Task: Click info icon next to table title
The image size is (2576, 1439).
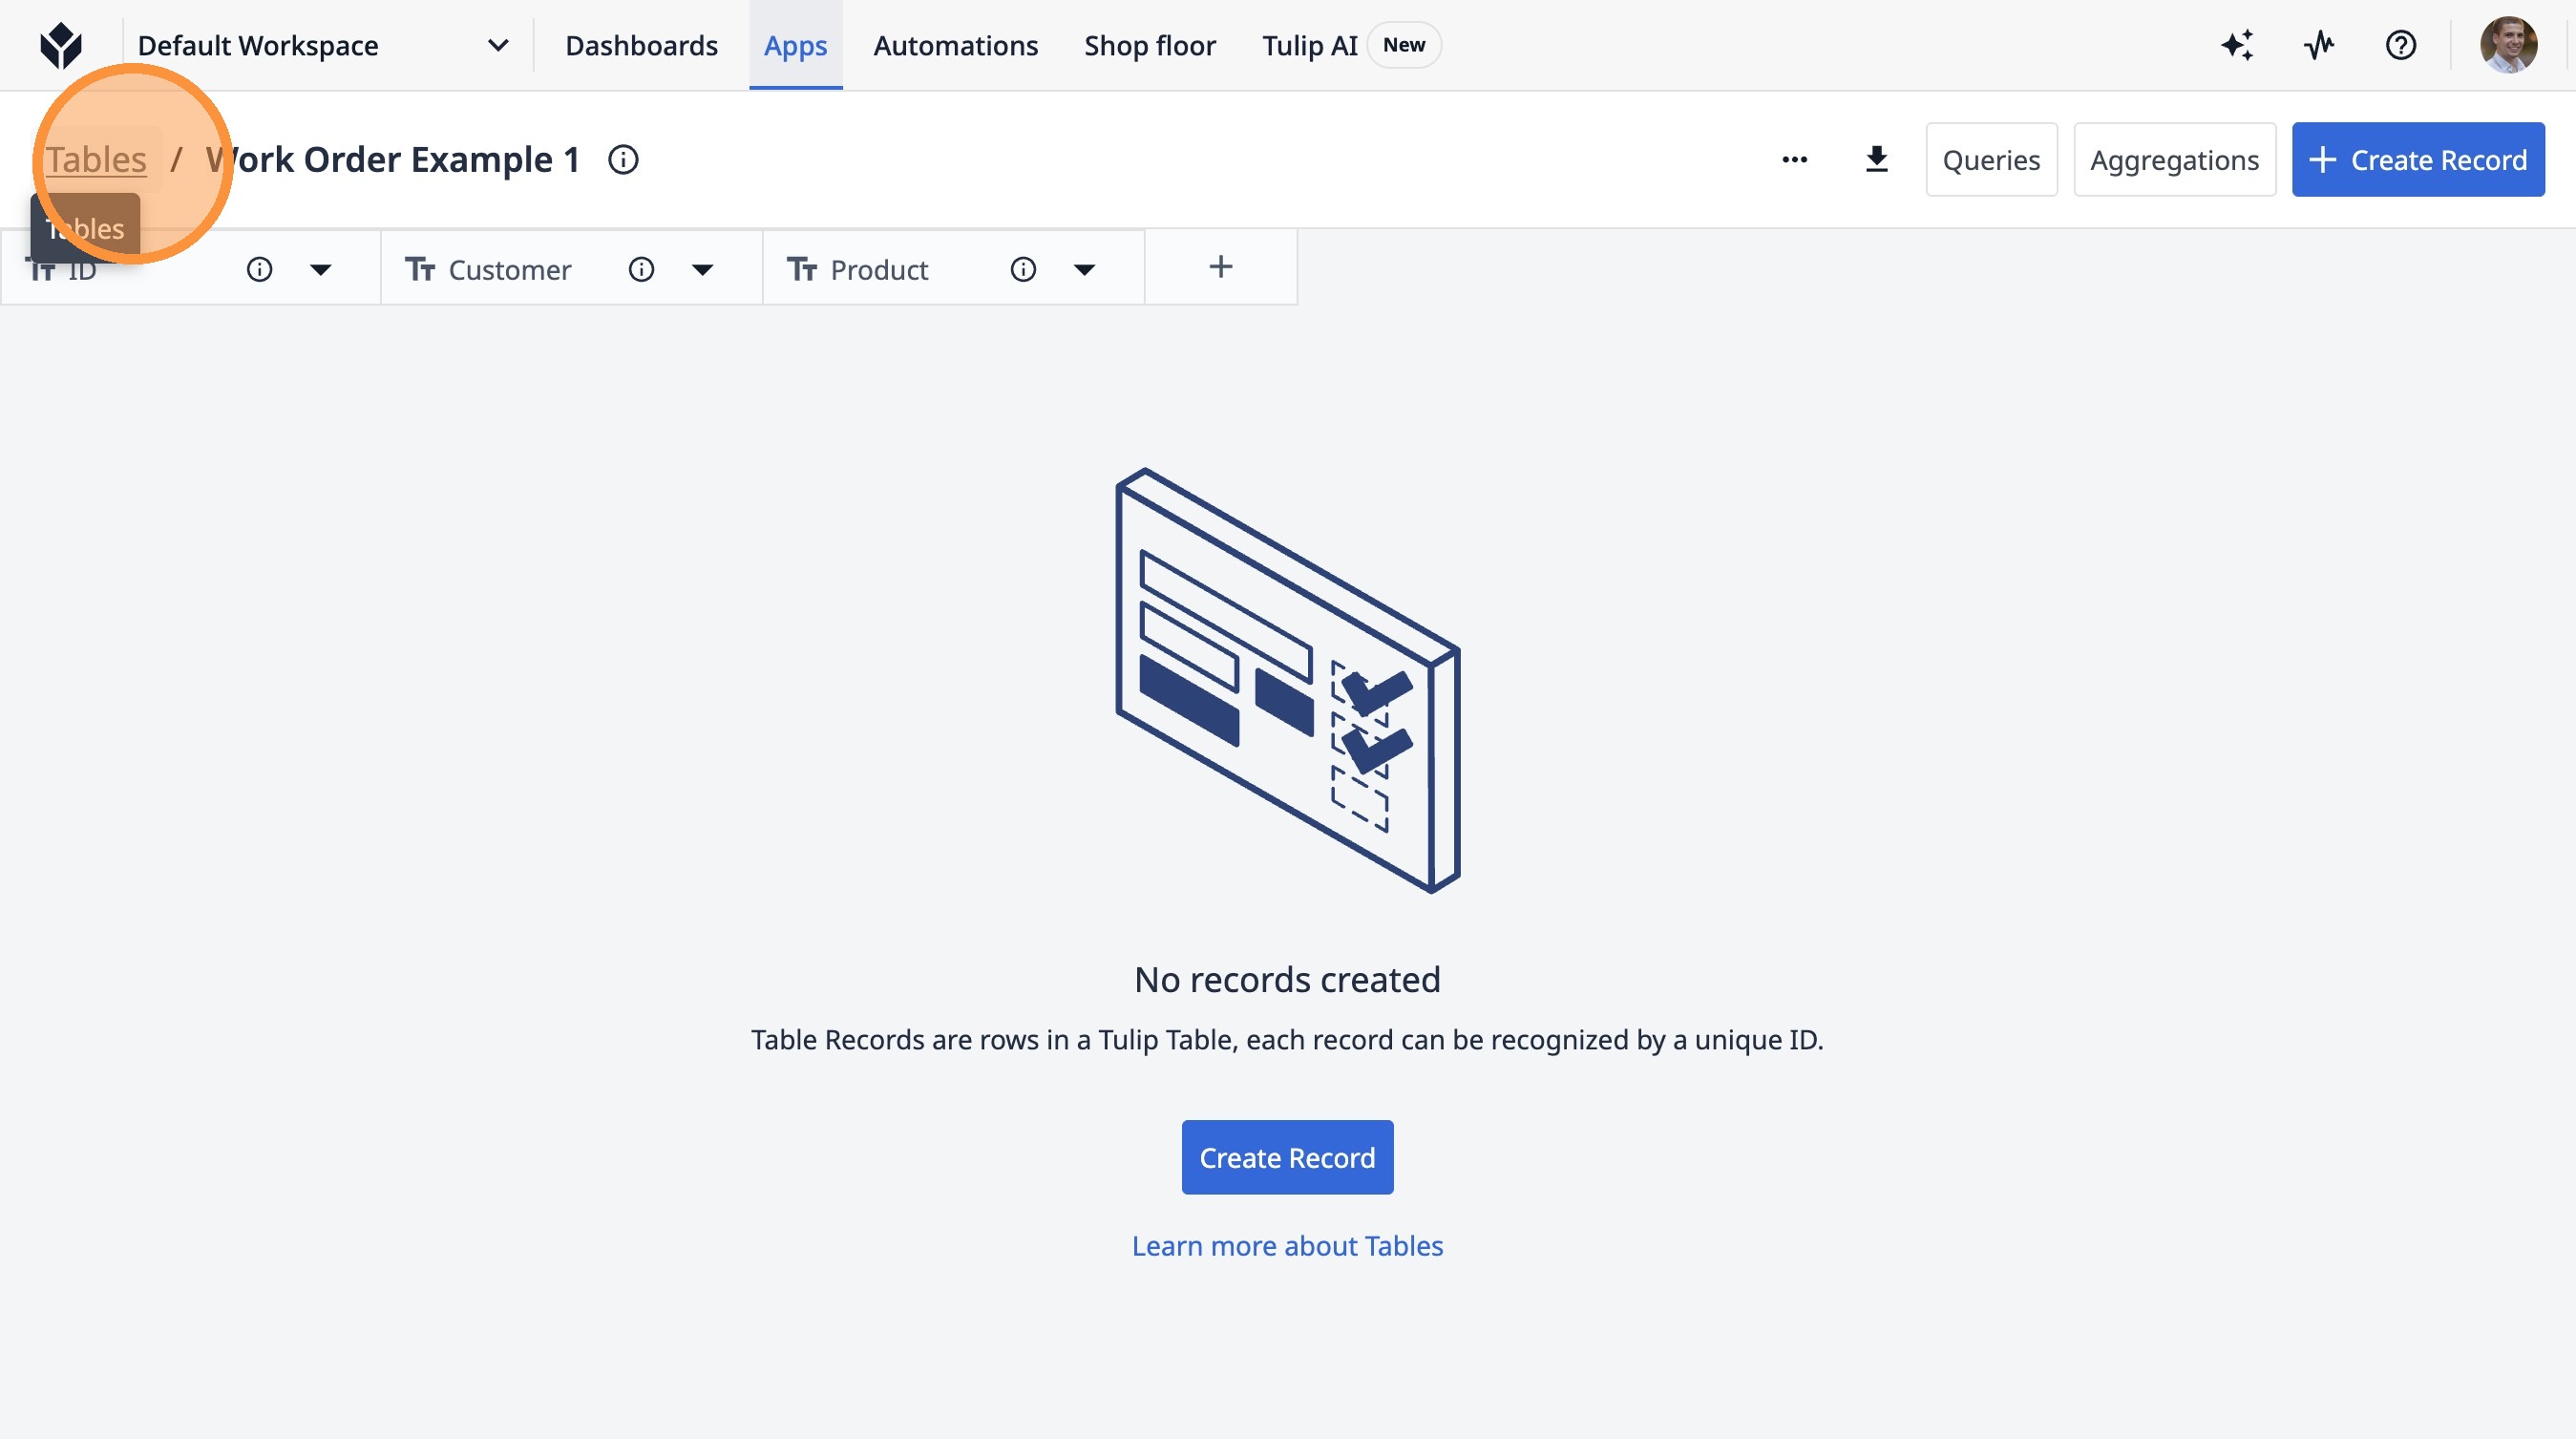Action: coord(623,160)
